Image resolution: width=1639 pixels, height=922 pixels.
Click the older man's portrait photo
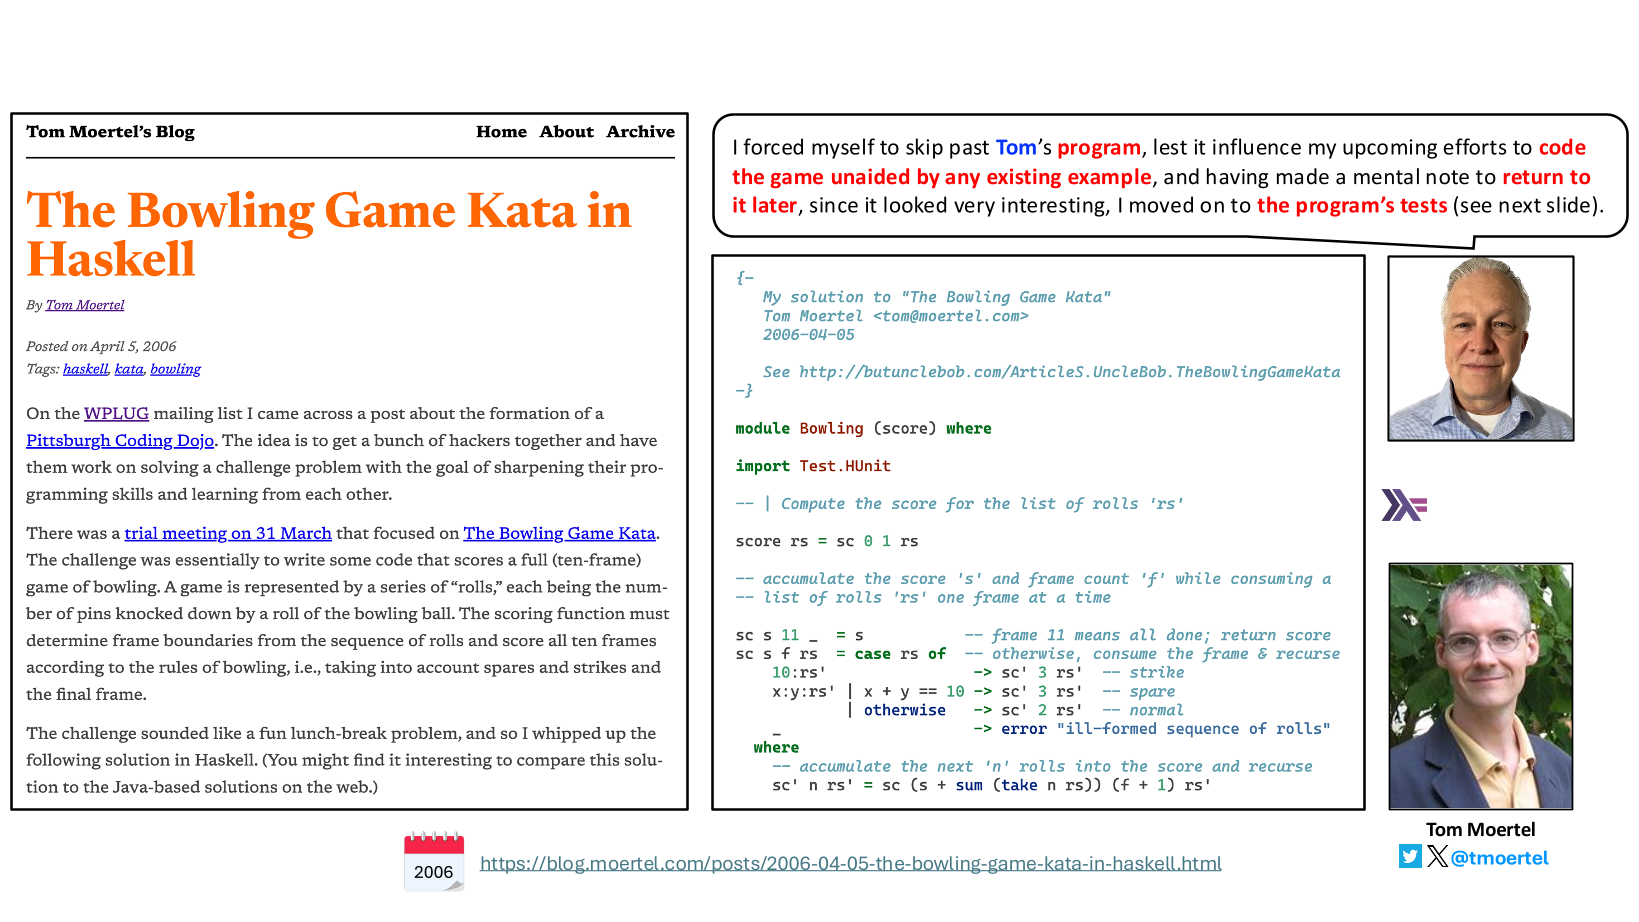click(x=1480, y=348)
